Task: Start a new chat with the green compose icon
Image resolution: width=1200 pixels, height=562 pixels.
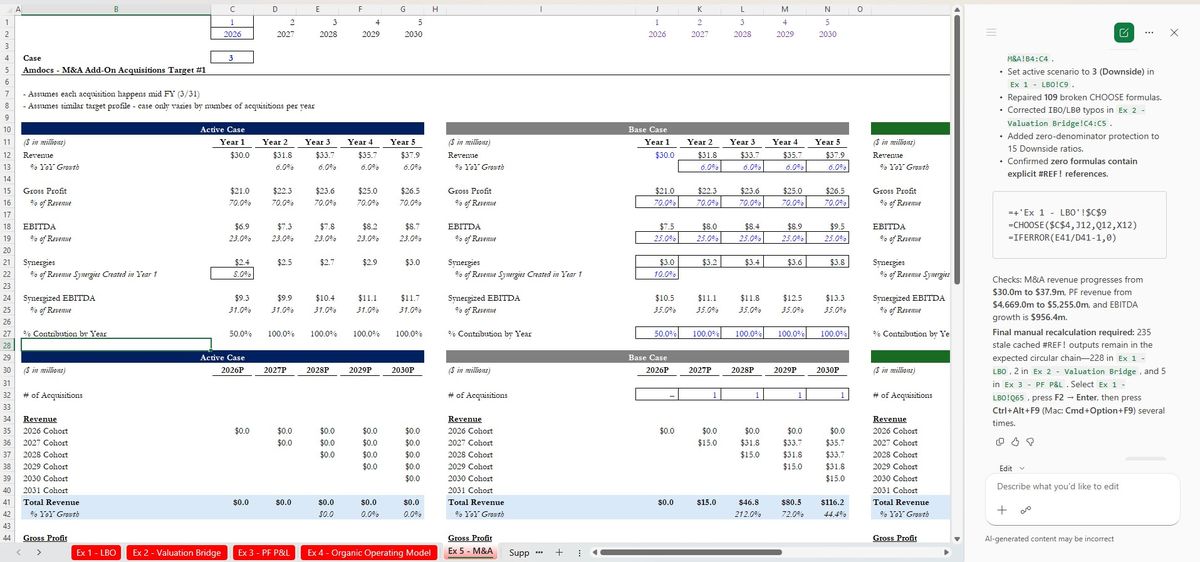Action: [x=1123, y=33]
